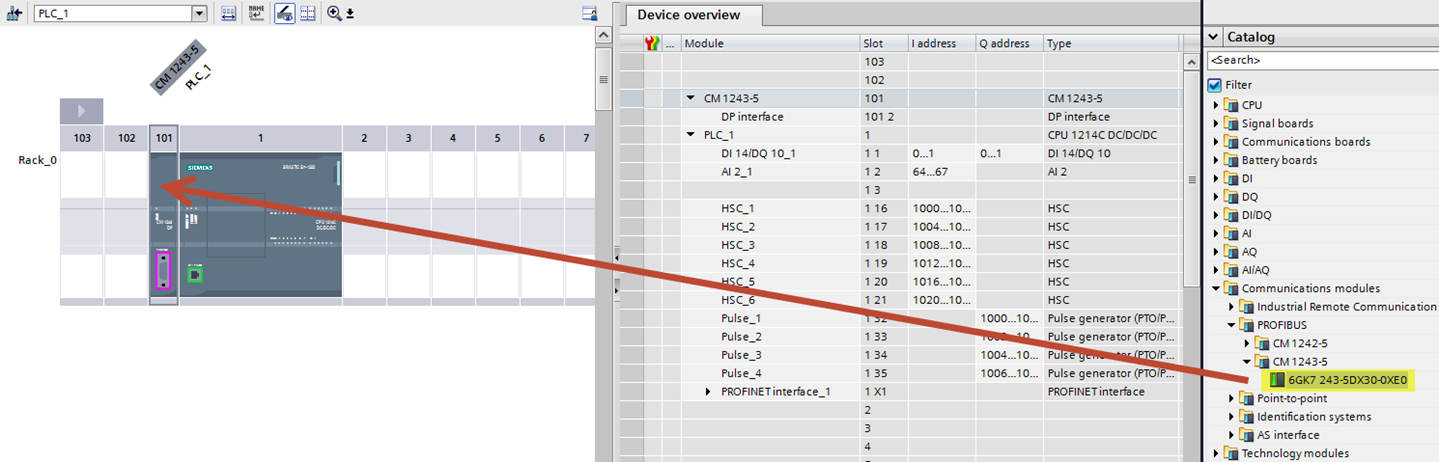Select rack slot header 2
The width and height of the screenshot is (1439, 462).
tap(364, 138)
